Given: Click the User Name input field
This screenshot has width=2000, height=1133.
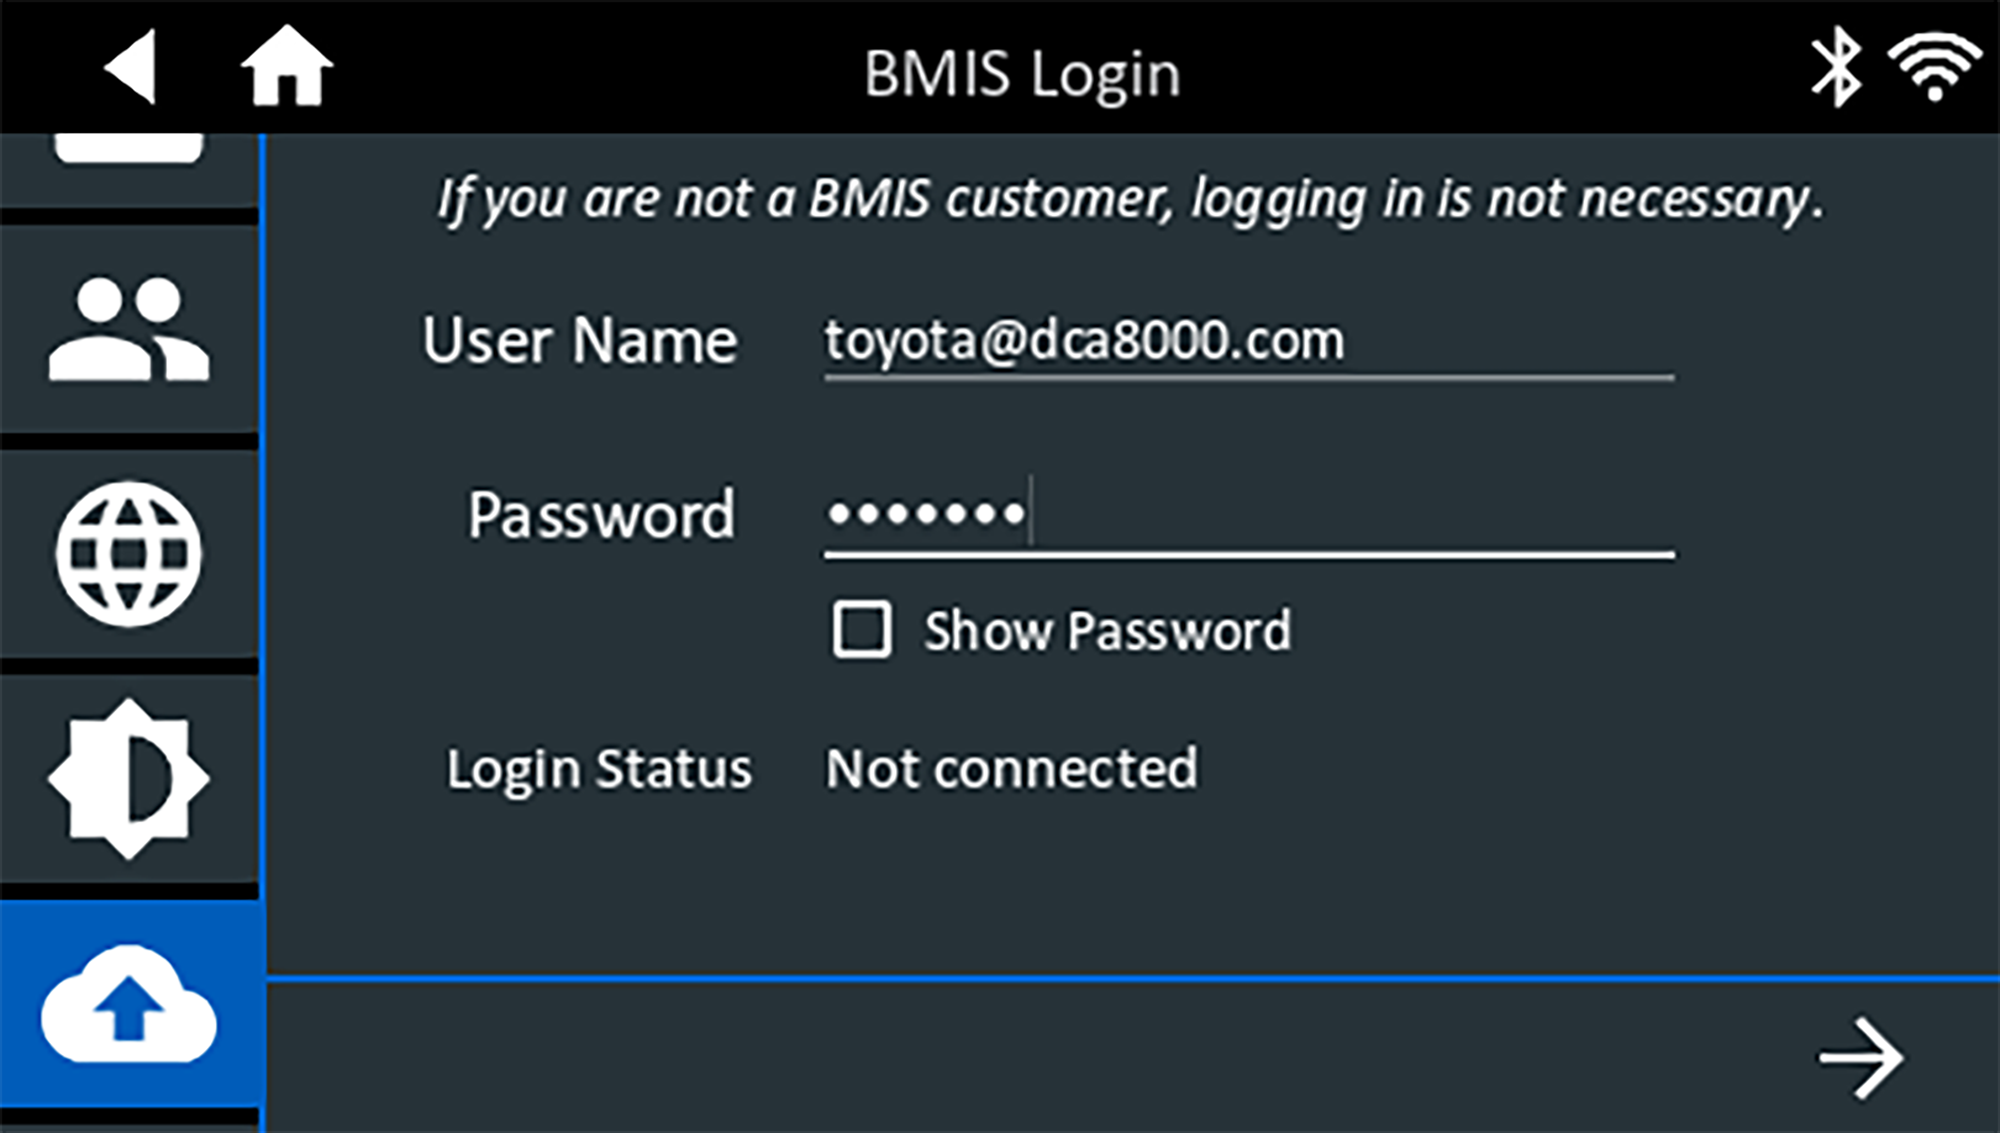Looking at the screenshot, I should [1248, 341].
